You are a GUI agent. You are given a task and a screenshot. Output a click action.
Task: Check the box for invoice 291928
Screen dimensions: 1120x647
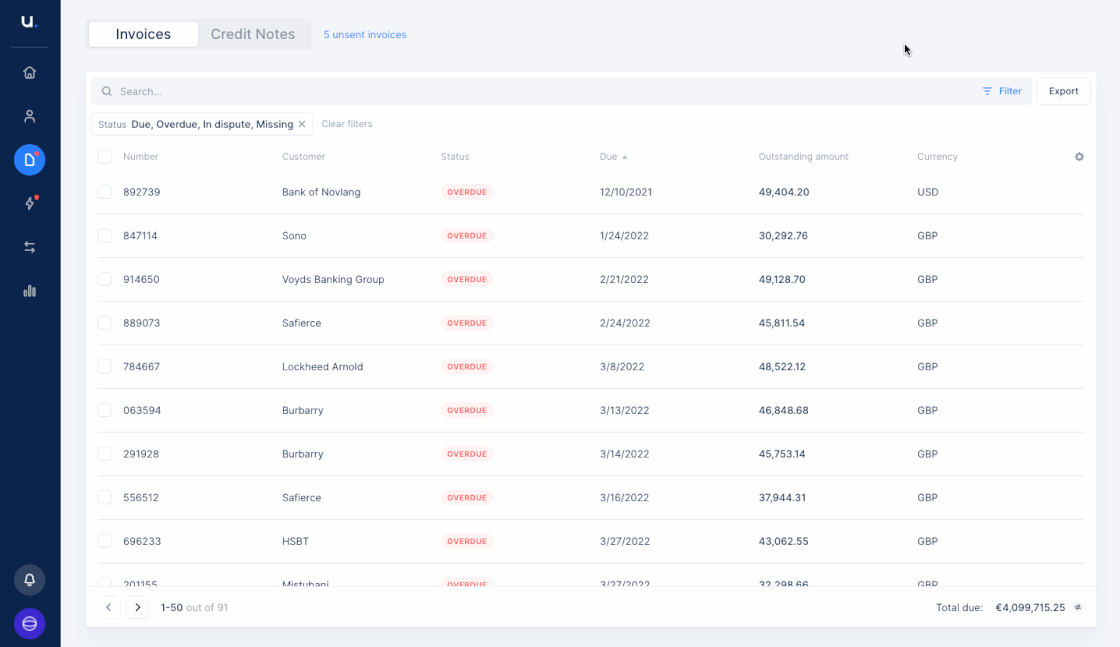[104, 453]
